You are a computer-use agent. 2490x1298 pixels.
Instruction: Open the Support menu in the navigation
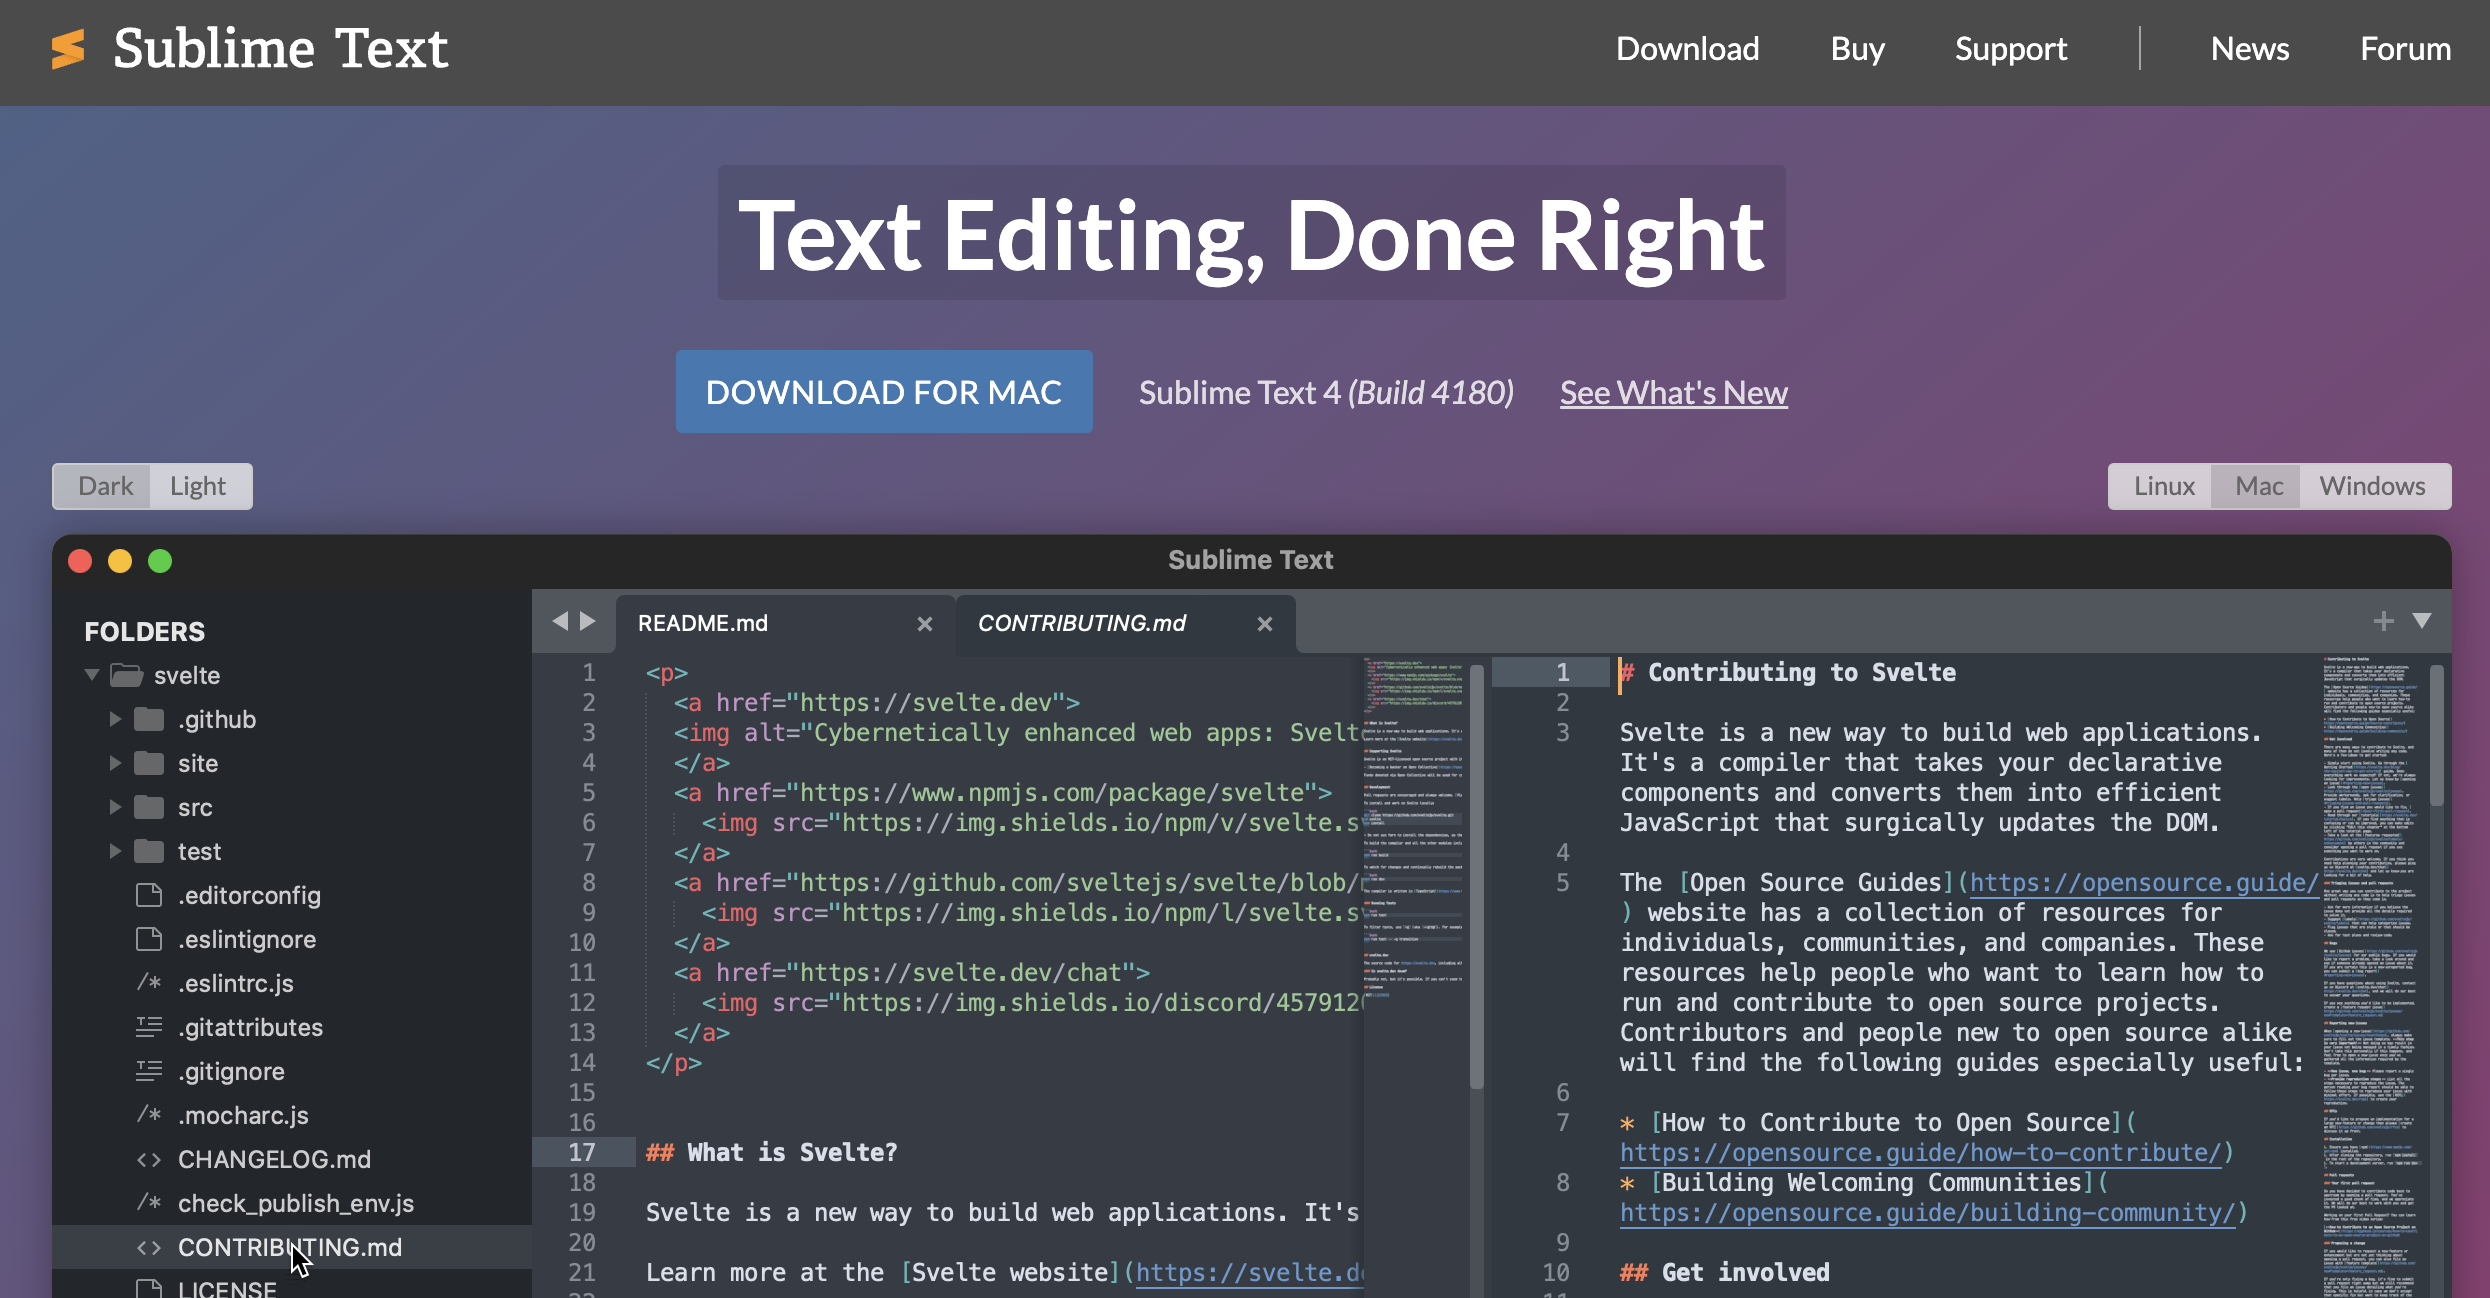2010,49
